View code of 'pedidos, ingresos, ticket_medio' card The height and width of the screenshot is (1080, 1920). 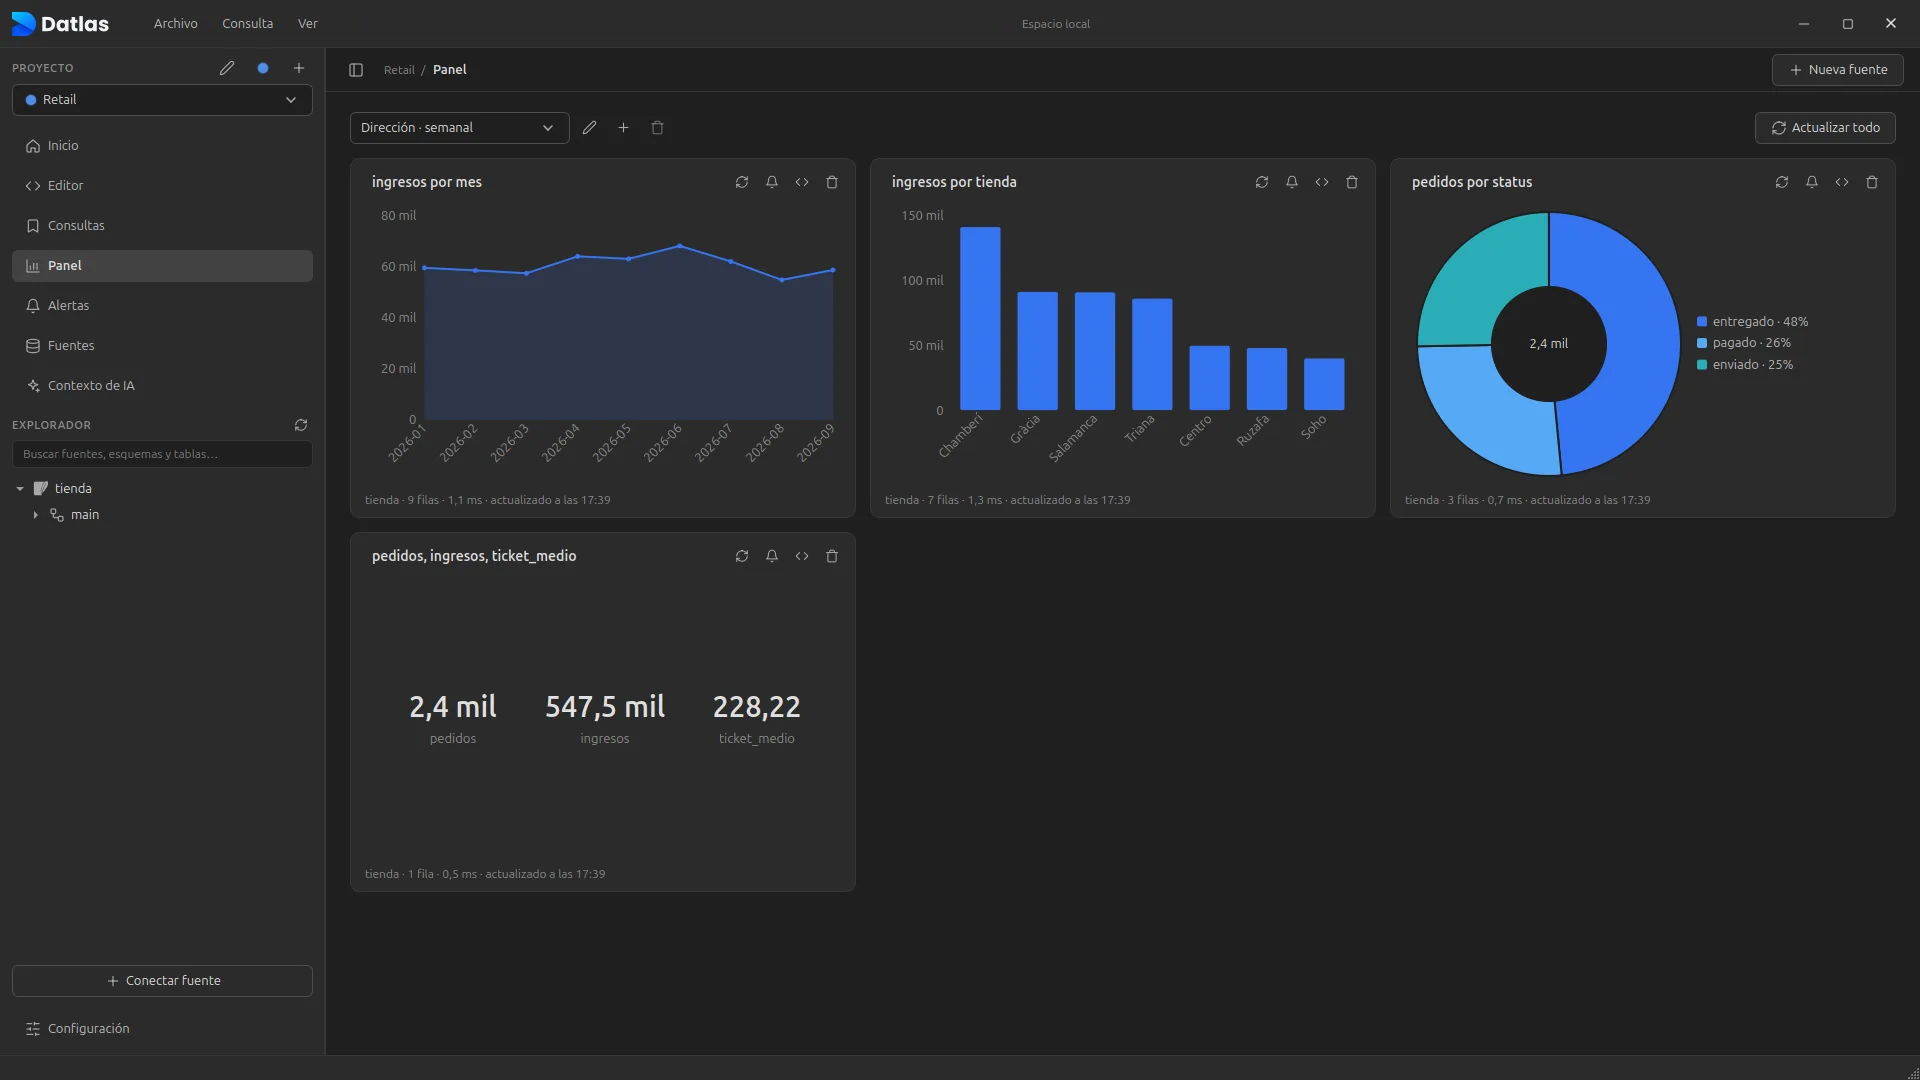click(802, 556)
